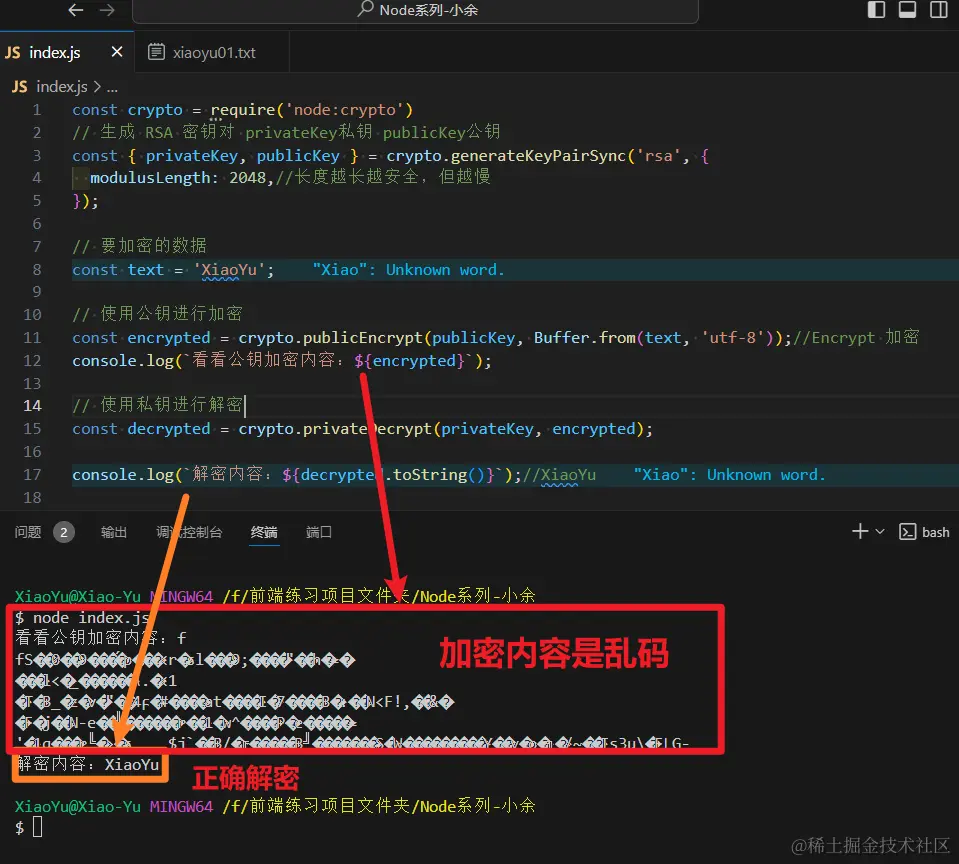
Task: Click the 'node:crypto' string on line 1
Action: tap(346, 110)
